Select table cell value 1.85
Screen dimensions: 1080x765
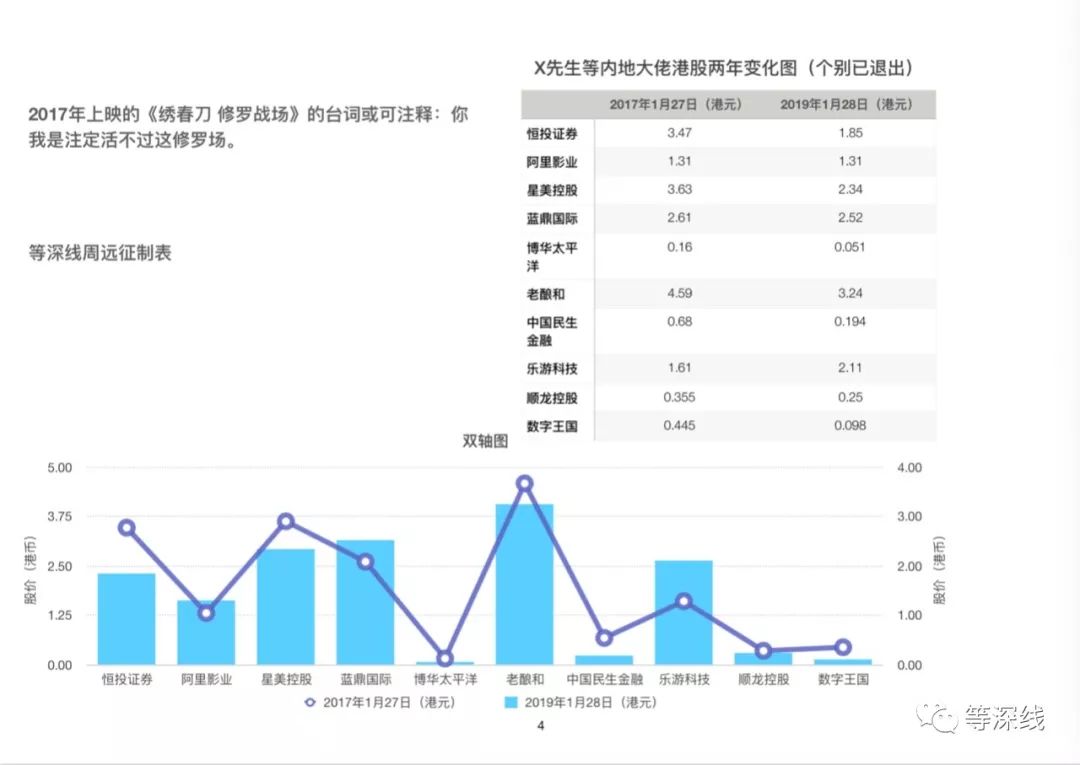tap(850, 133)
